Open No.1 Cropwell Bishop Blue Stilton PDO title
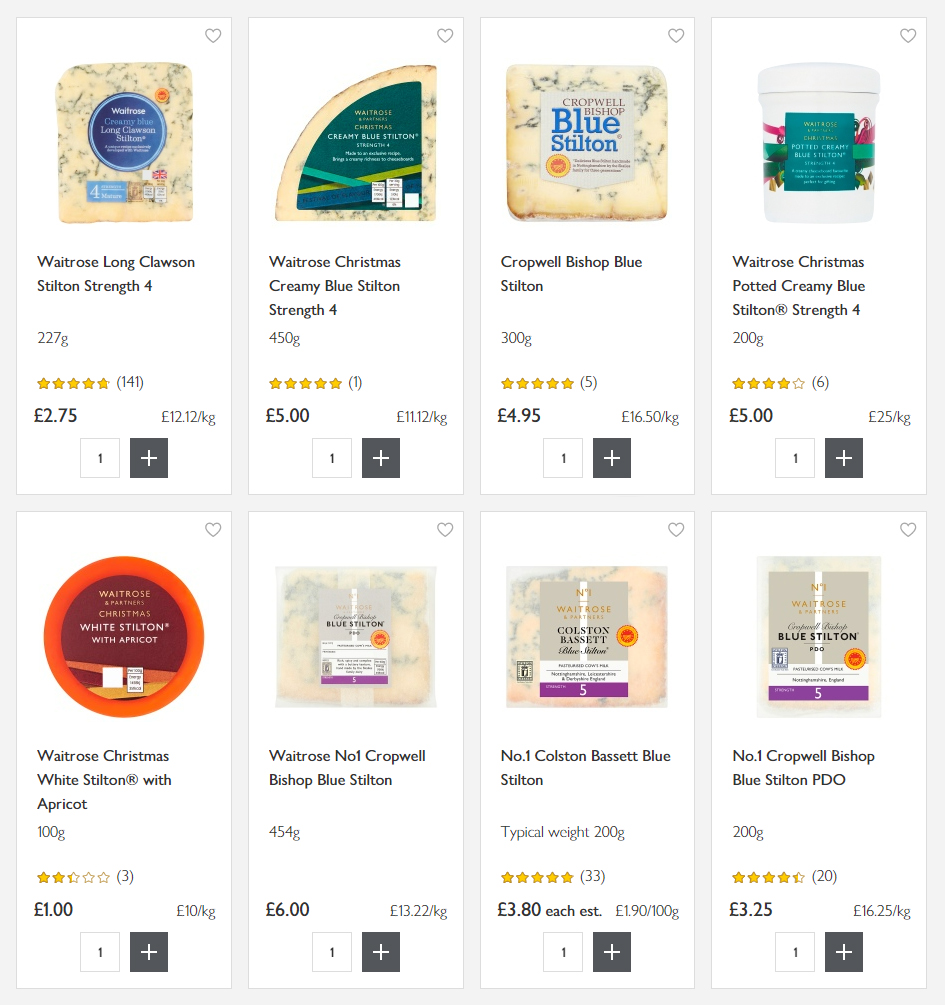Image resolution: width=945 pixels, height=1005 pixels. pyautogui.click(x=803, y=768)
